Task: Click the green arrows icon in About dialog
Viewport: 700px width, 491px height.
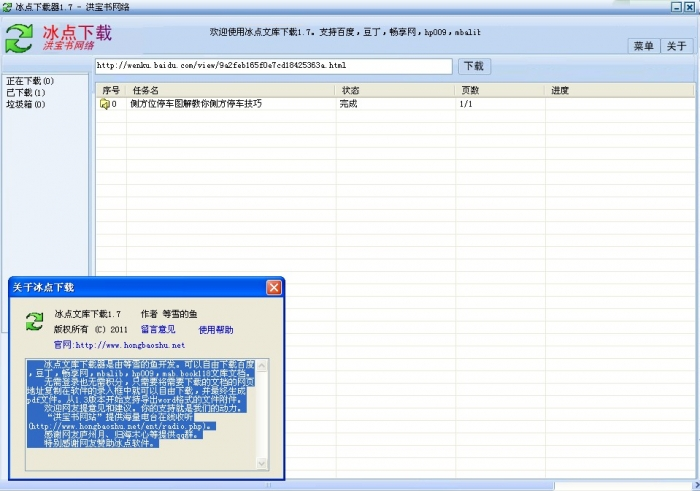Action: [x=34, y=321]
